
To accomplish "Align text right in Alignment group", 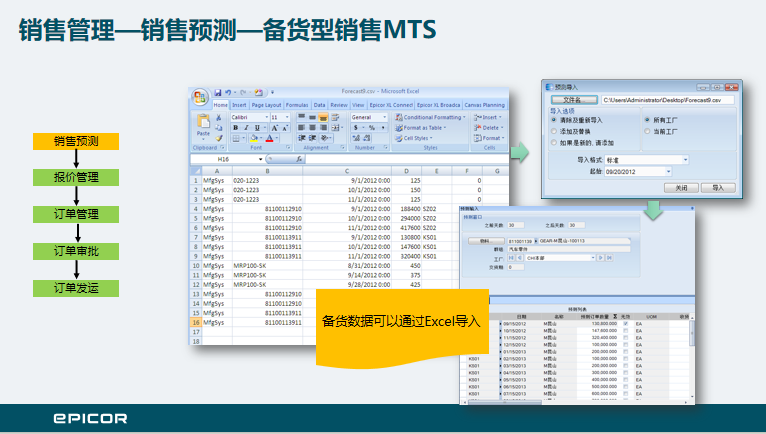I will [x=323, y=128].
